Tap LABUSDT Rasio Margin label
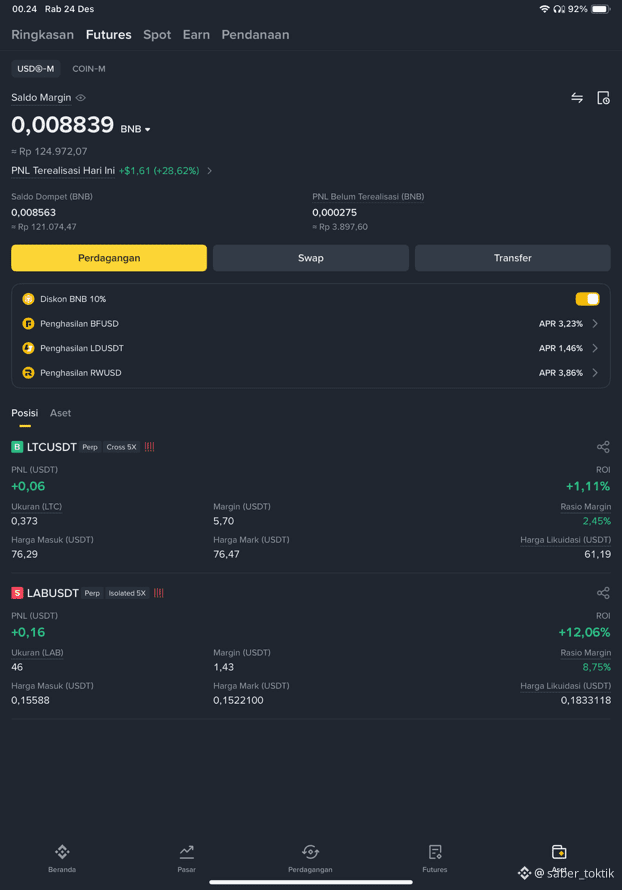 click(x=586, y=653)
